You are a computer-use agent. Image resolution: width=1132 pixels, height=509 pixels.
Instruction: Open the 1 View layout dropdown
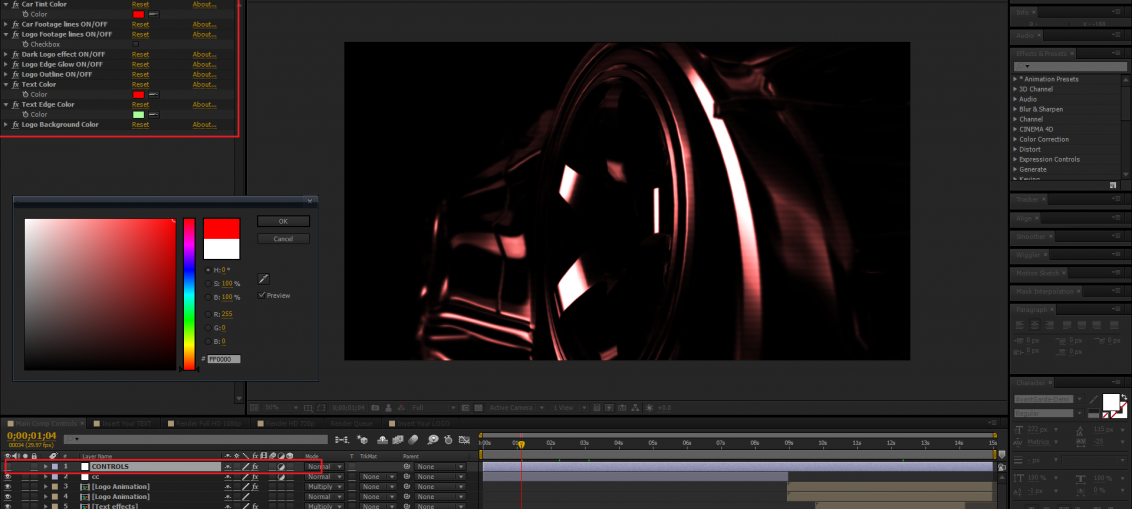click(571, 408)
